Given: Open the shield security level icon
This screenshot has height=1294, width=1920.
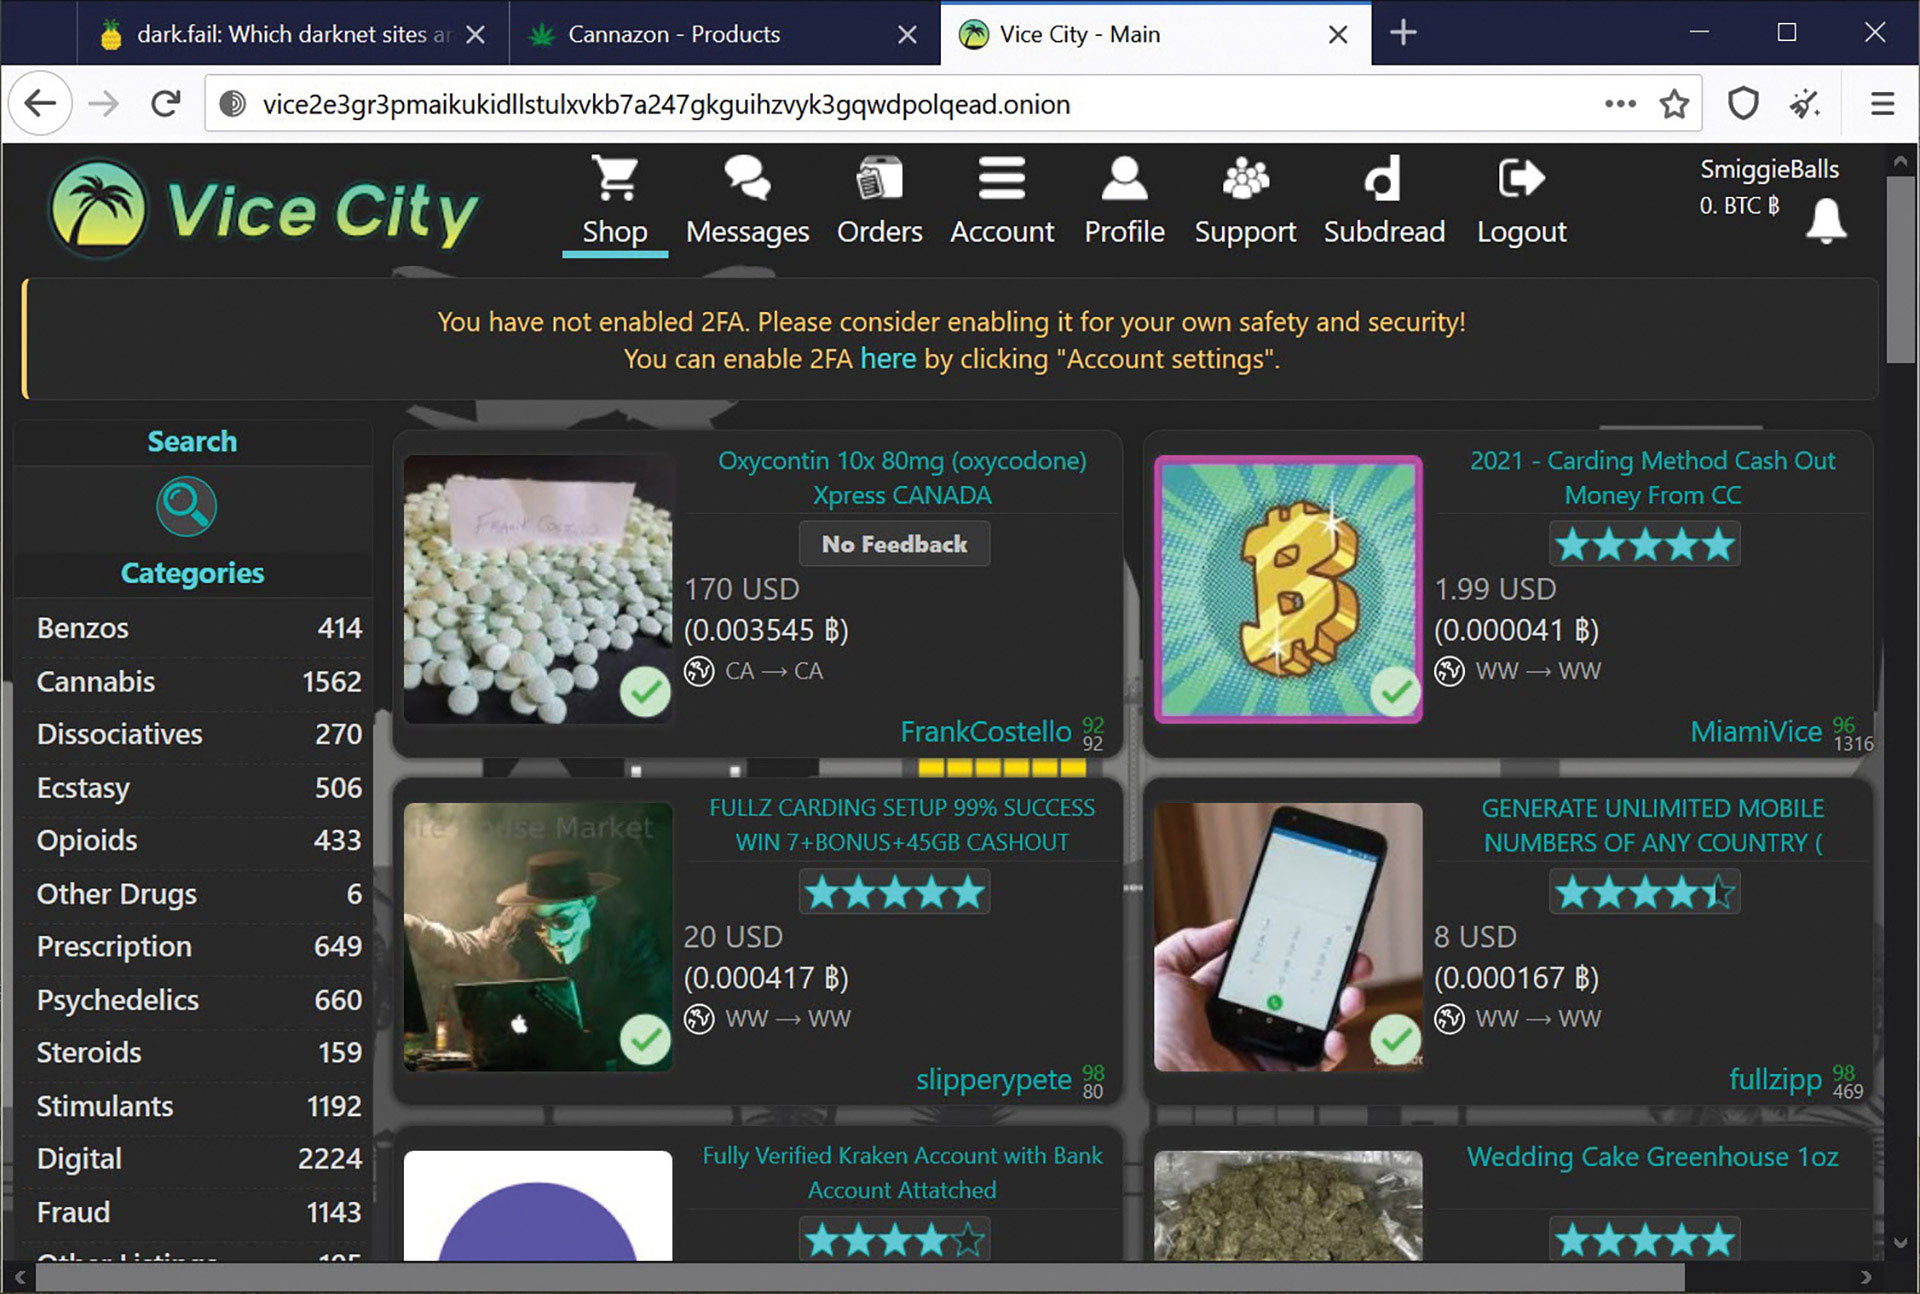Looking at the screenshot, I should [x=1743, y=104].
